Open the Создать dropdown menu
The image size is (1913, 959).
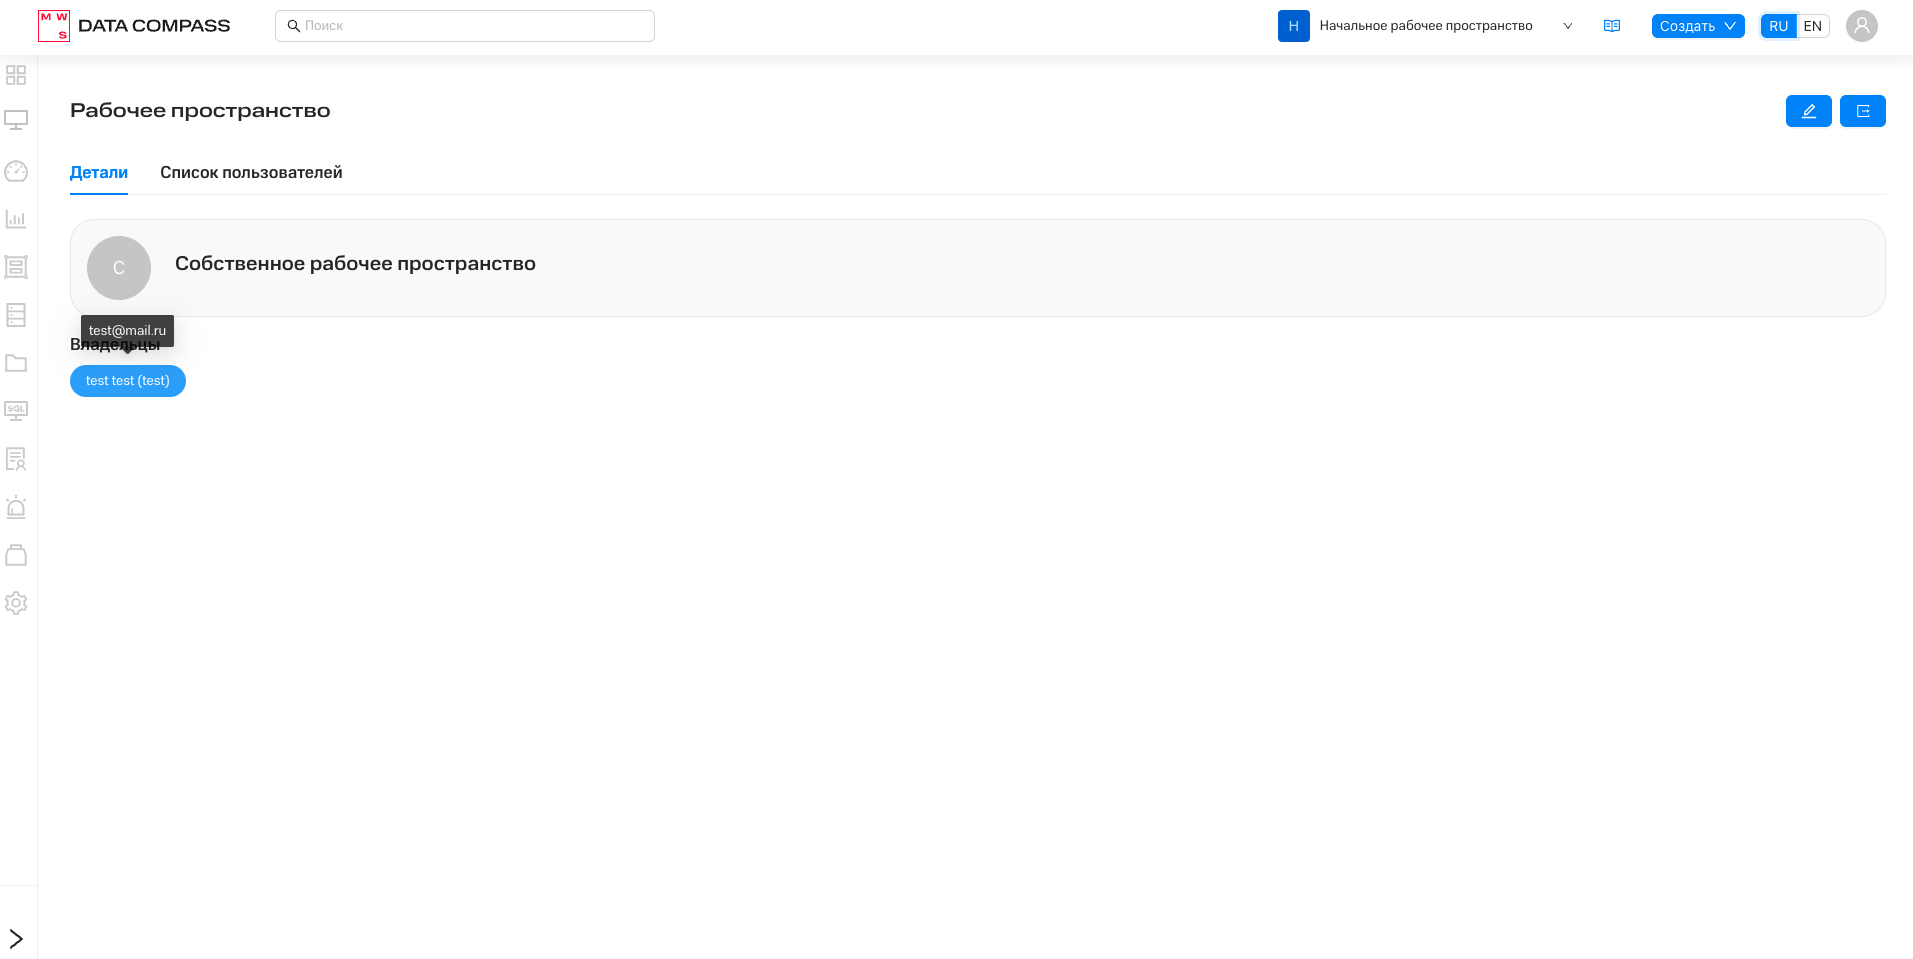tap(1697, 26)
